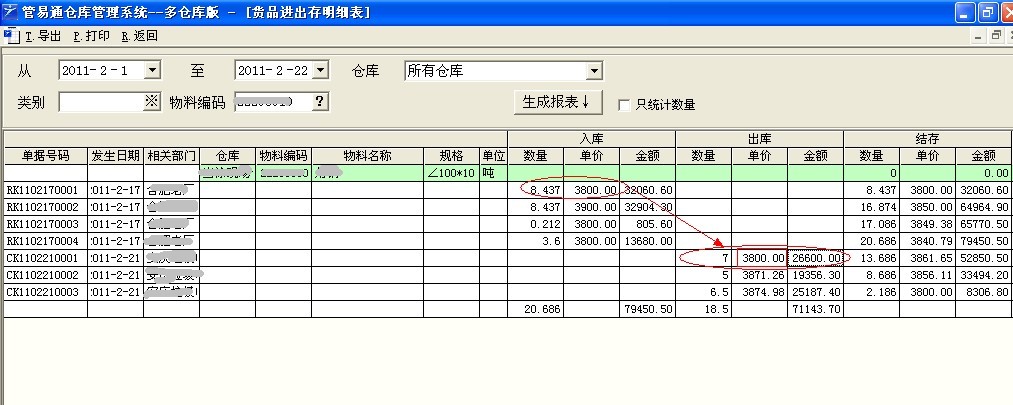
Task: Click the application icon in title bar
Action: 10,12
